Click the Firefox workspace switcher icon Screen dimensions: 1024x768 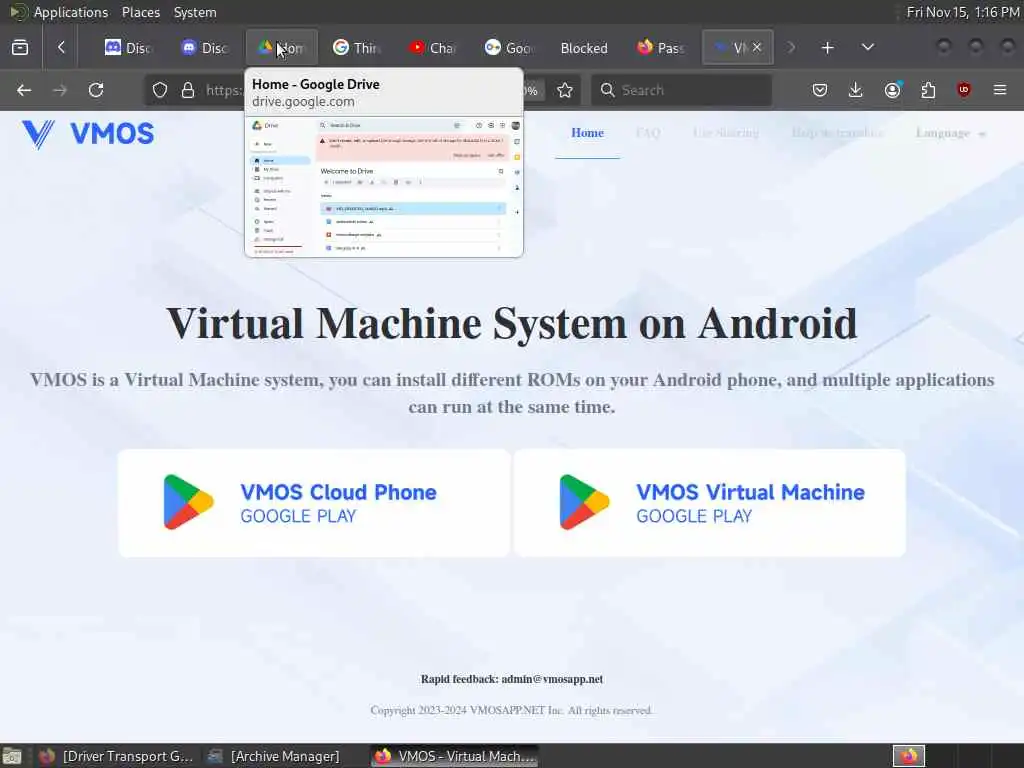[x=909, y=756]
